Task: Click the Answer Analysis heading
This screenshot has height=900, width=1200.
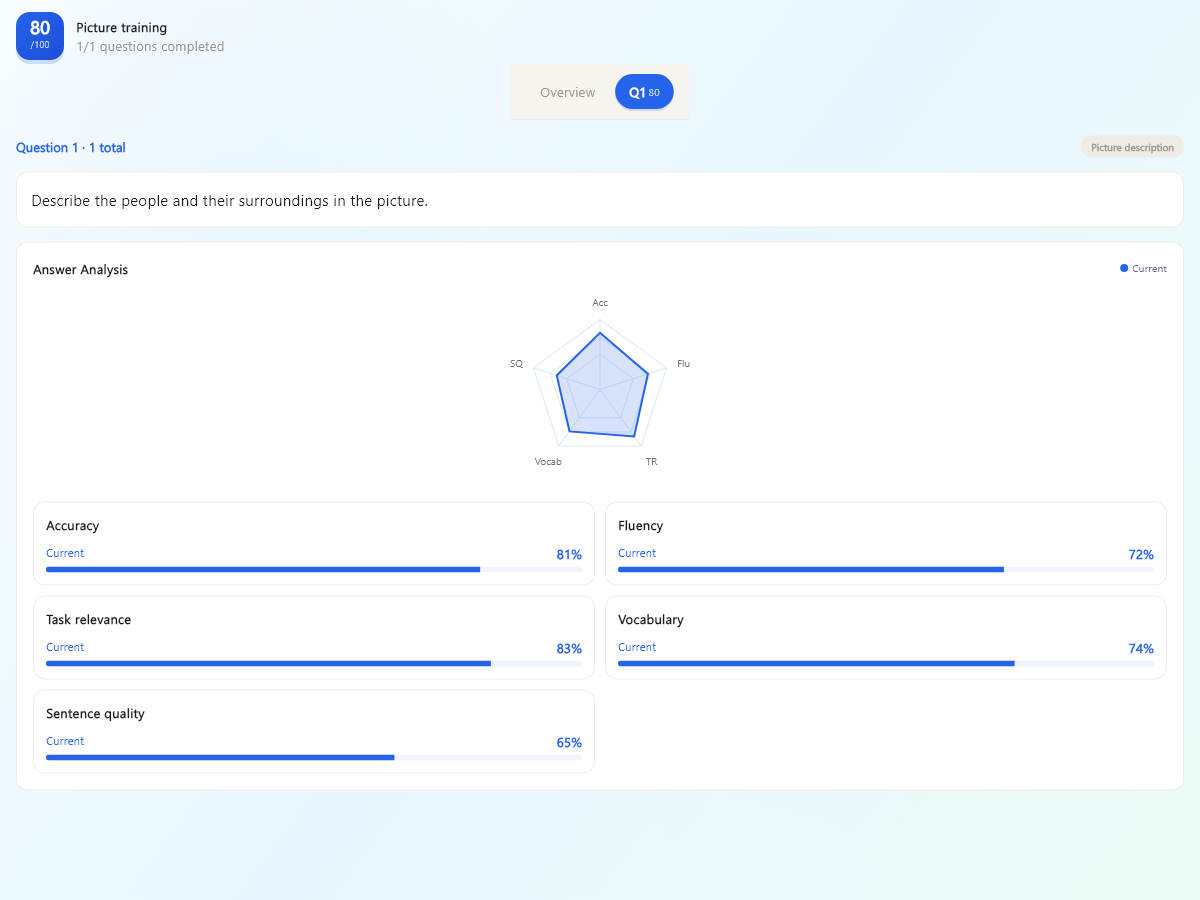Action: (81, 270)
